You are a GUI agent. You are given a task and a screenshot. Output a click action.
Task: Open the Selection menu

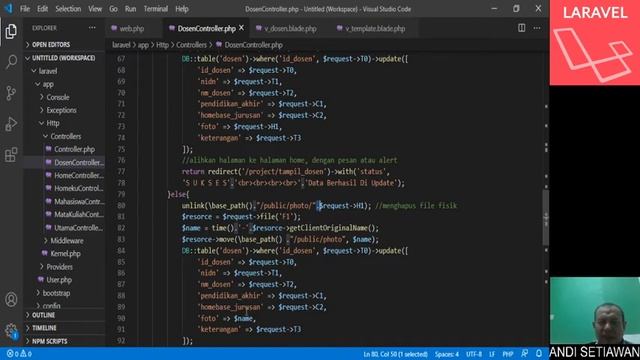pos(68,9)
